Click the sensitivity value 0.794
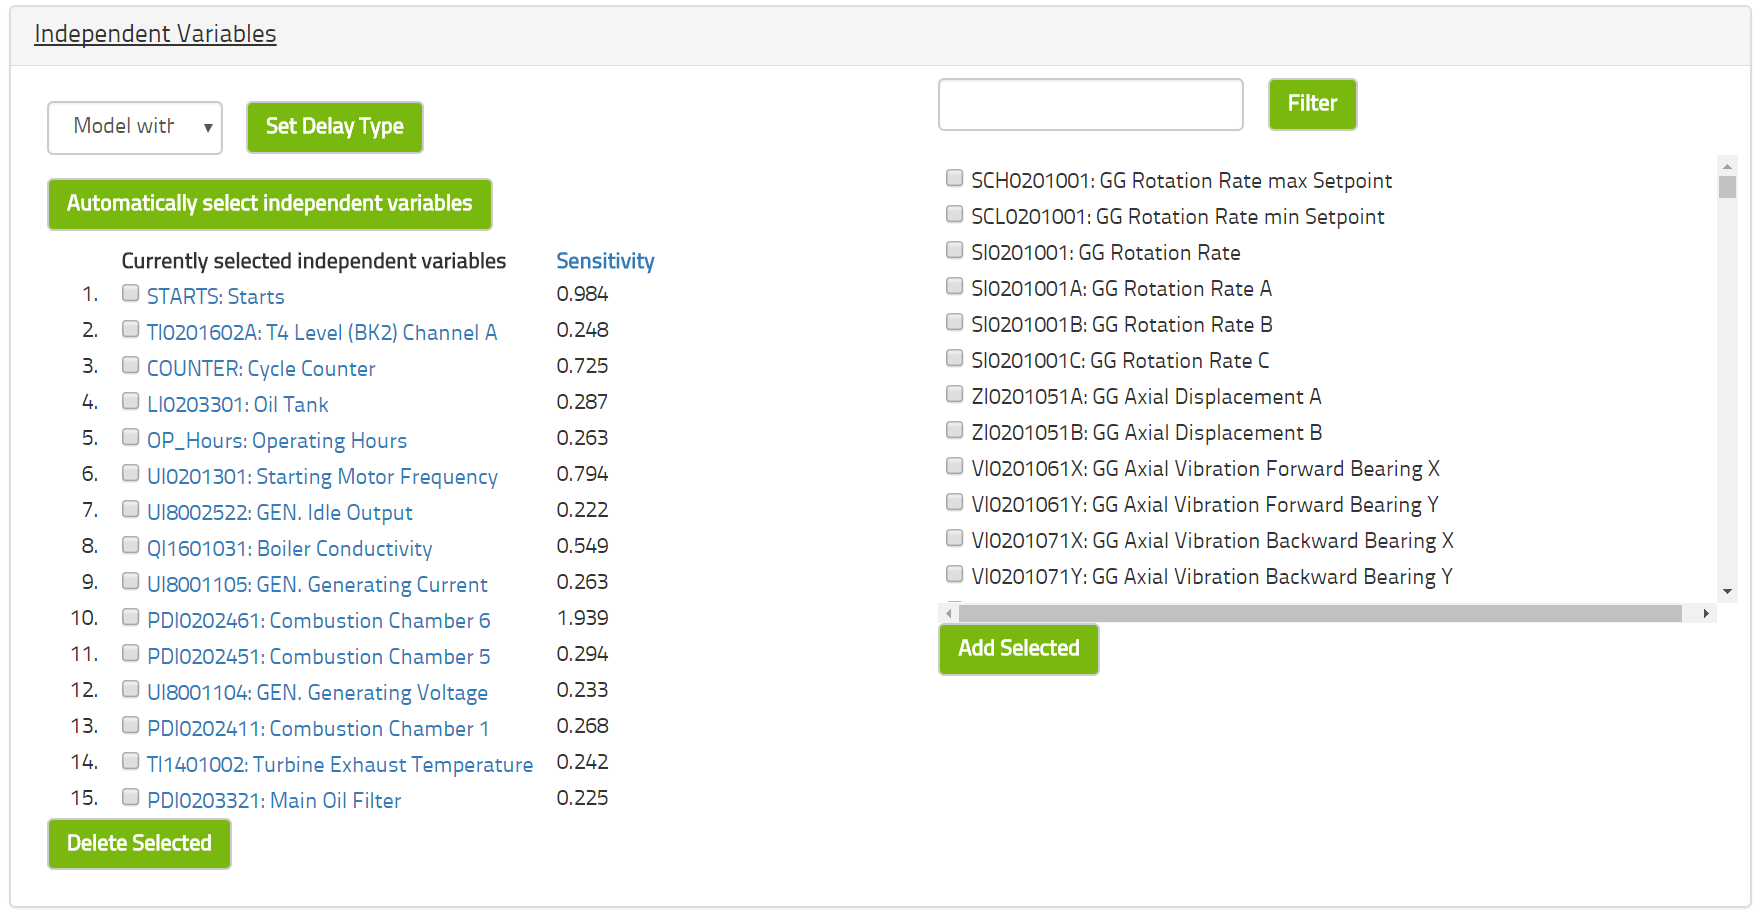 point(582,474)
